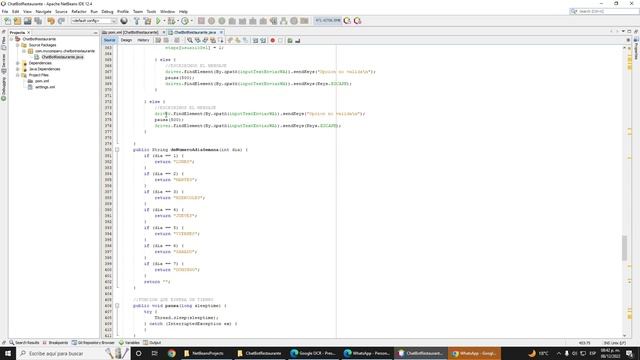Collapse the Project Files node
This screenshot has width=640, height=360.
coord(18,75)
